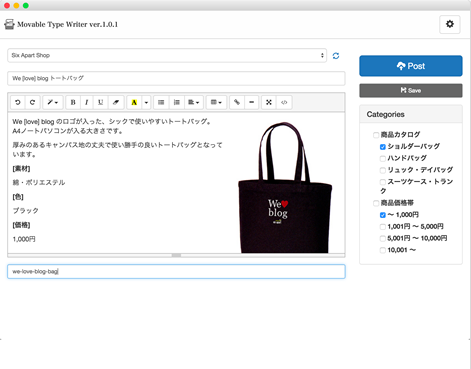This screenshot has height=369, width=471.
Task: Open the Six Apart Shop blog selector
Action: (167, 55)
